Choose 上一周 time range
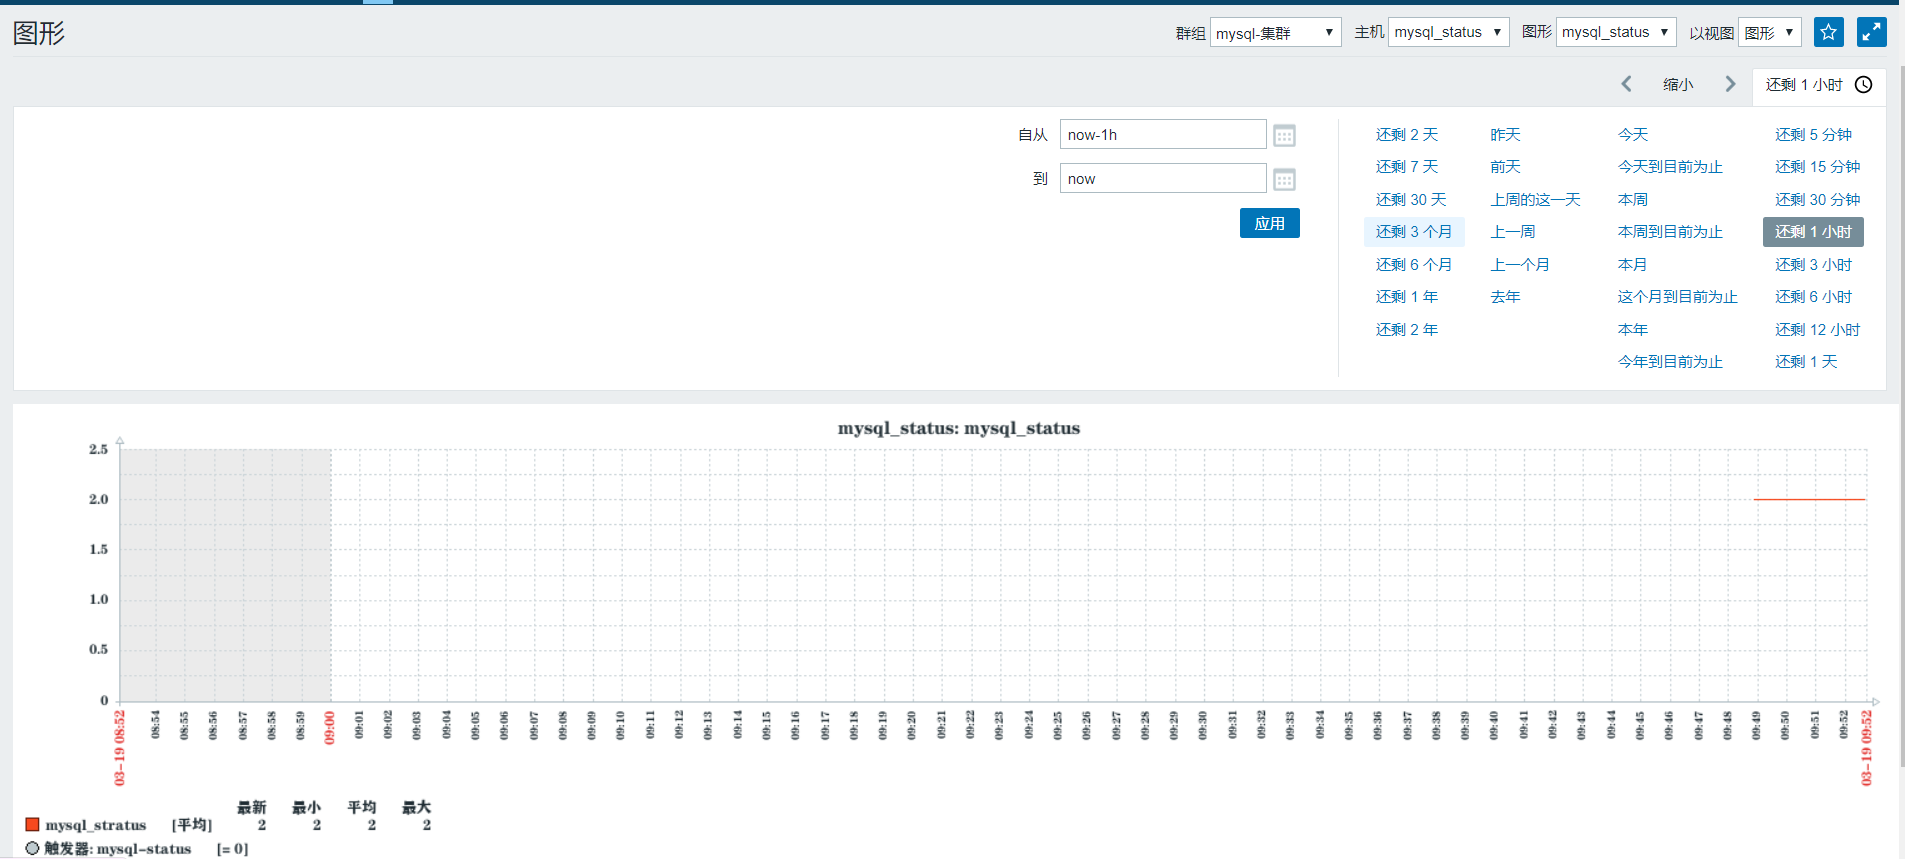 1512,232
